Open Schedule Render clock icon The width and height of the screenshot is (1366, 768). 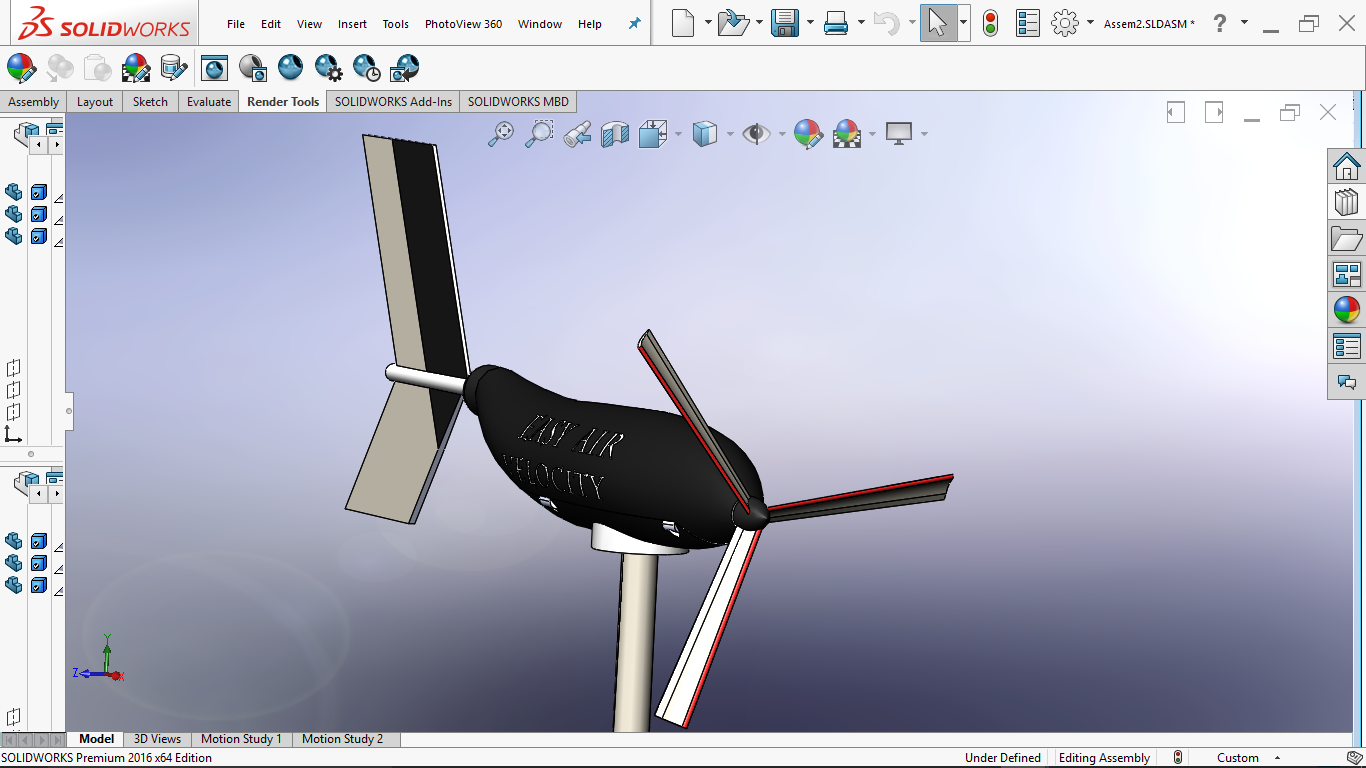[366, 68]
